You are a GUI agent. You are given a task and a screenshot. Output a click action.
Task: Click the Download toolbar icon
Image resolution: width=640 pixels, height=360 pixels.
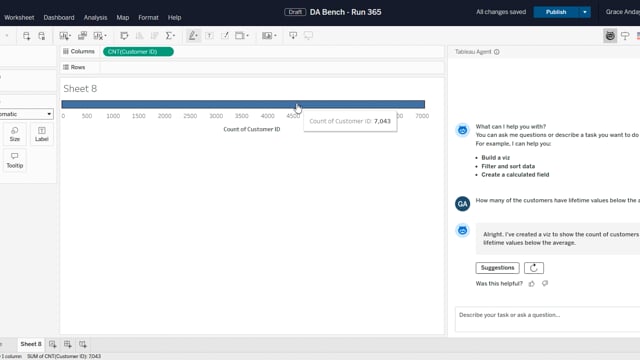coord(293,36)
